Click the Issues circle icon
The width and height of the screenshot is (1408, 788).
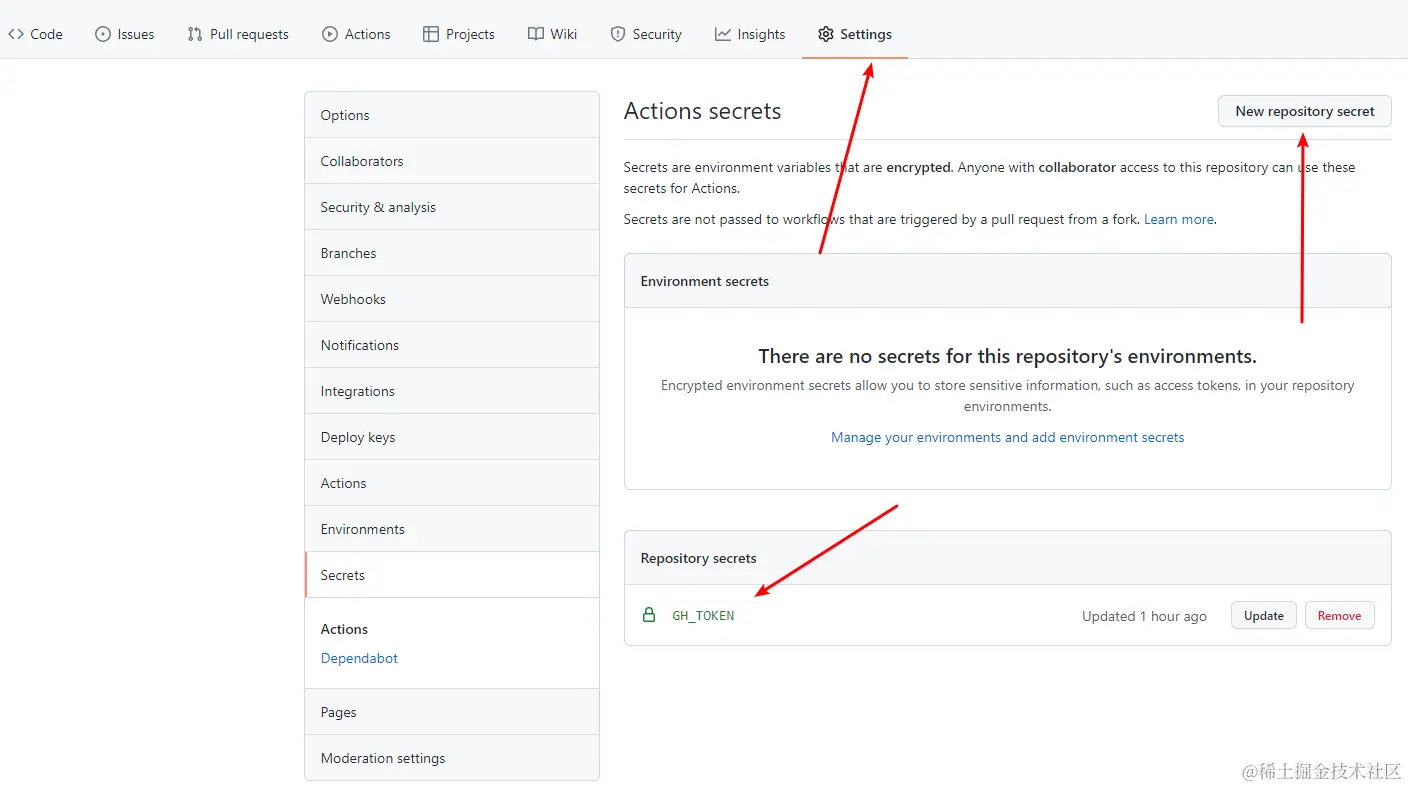[103, 34]
